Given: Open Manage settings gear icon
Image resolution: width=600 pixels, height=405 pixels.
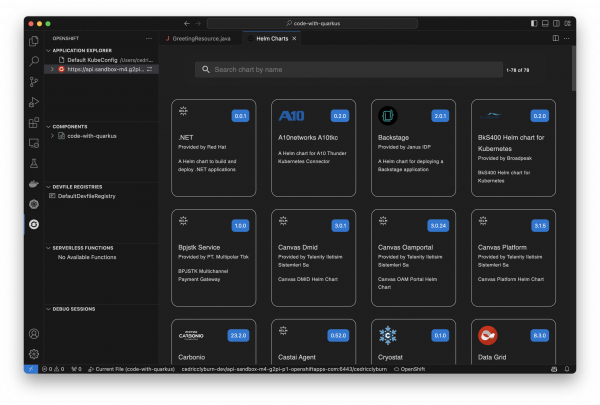Looking at the screenshot, I should (x=34, y=354).
